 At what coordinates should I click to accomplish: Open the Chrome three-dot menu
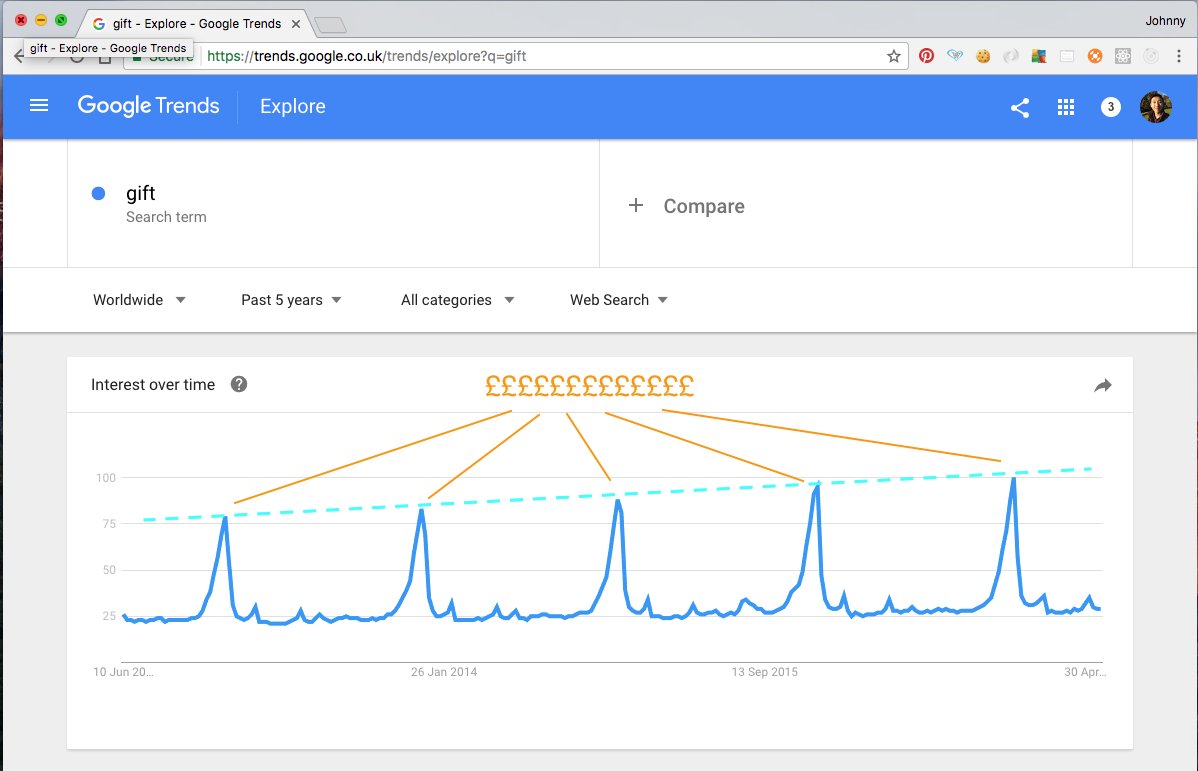[x=1179, y=56]
